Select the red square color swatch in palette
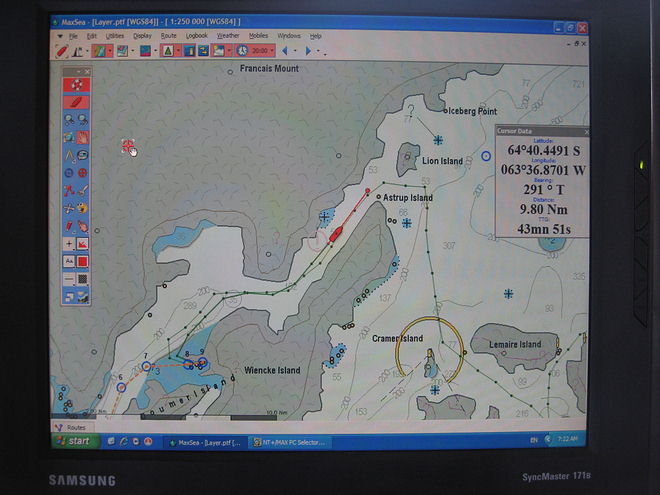Viewport: 660px width, 495px height. (x=83, y=261)
